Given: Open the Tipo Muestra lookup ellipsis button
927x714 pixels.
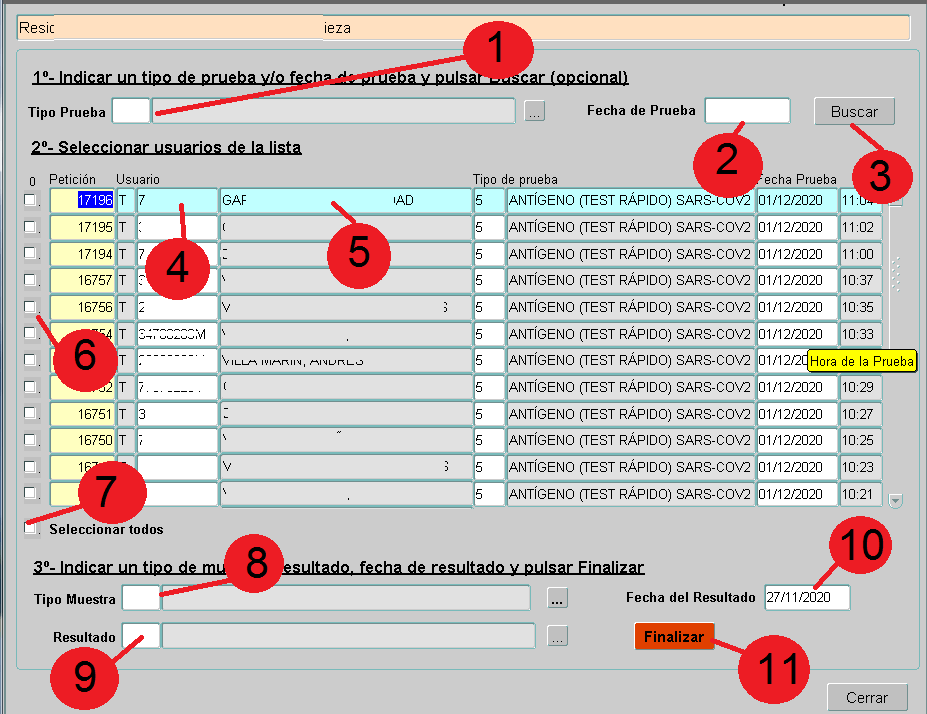Looking at the screenshot, I should pyautogui.click(x=558, y=598).
